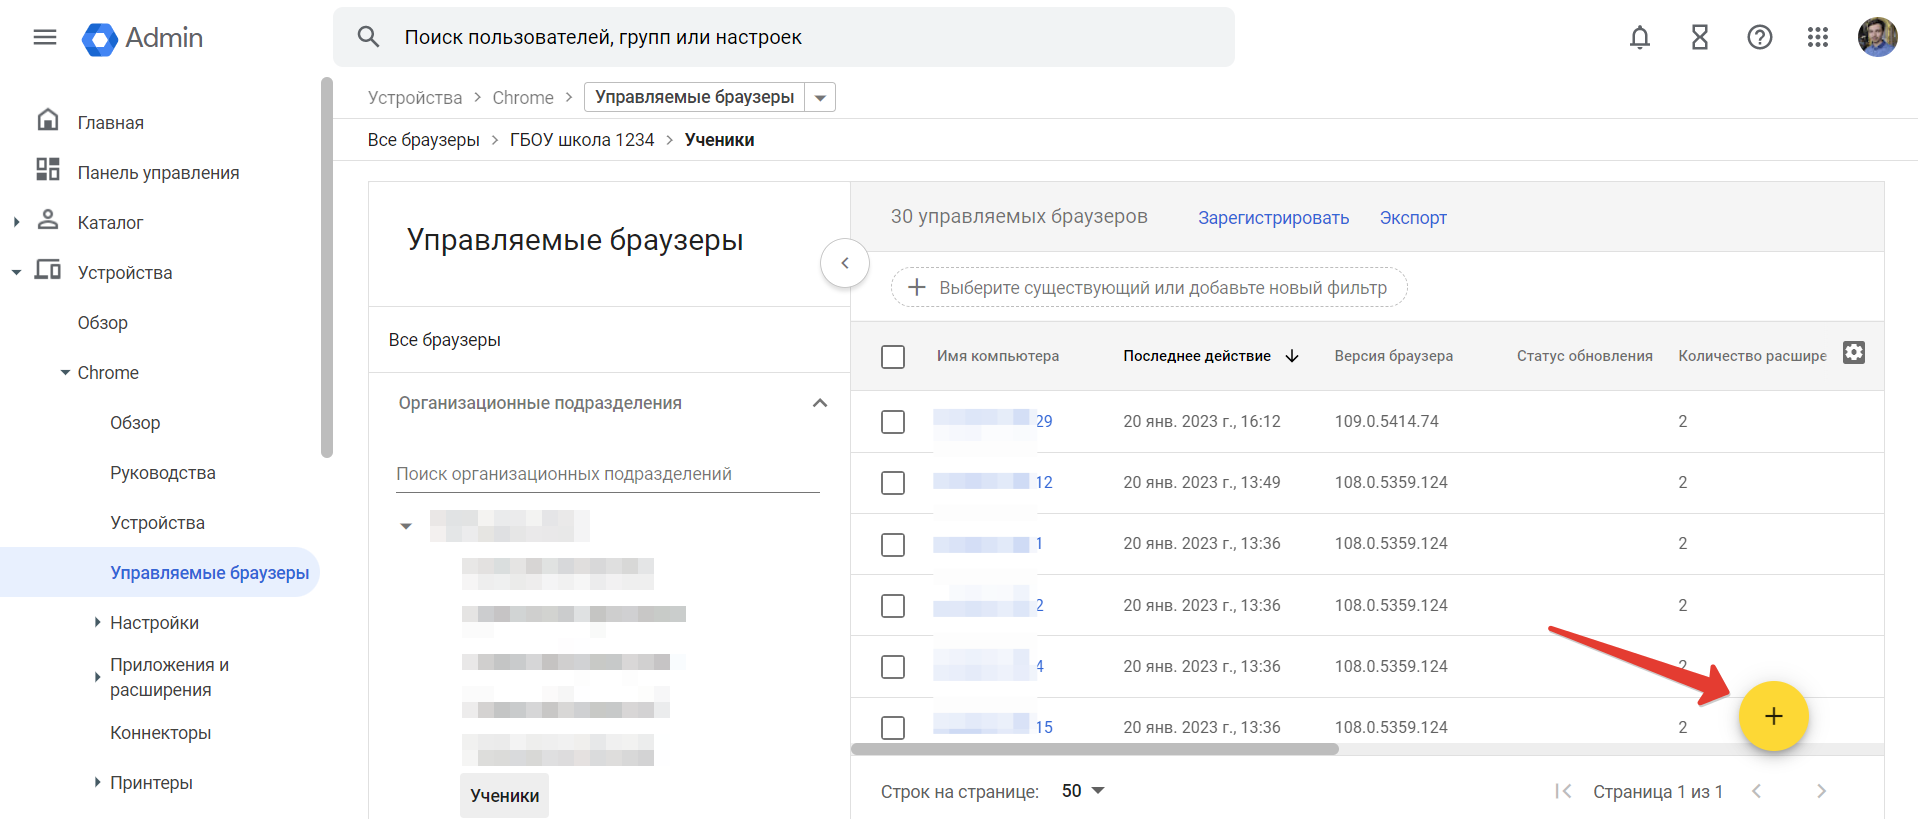Click the horizontal scrollbar under the table
Image resolution: width=1918 pixels, height=819 pixels.
(x=1095, y=749)
